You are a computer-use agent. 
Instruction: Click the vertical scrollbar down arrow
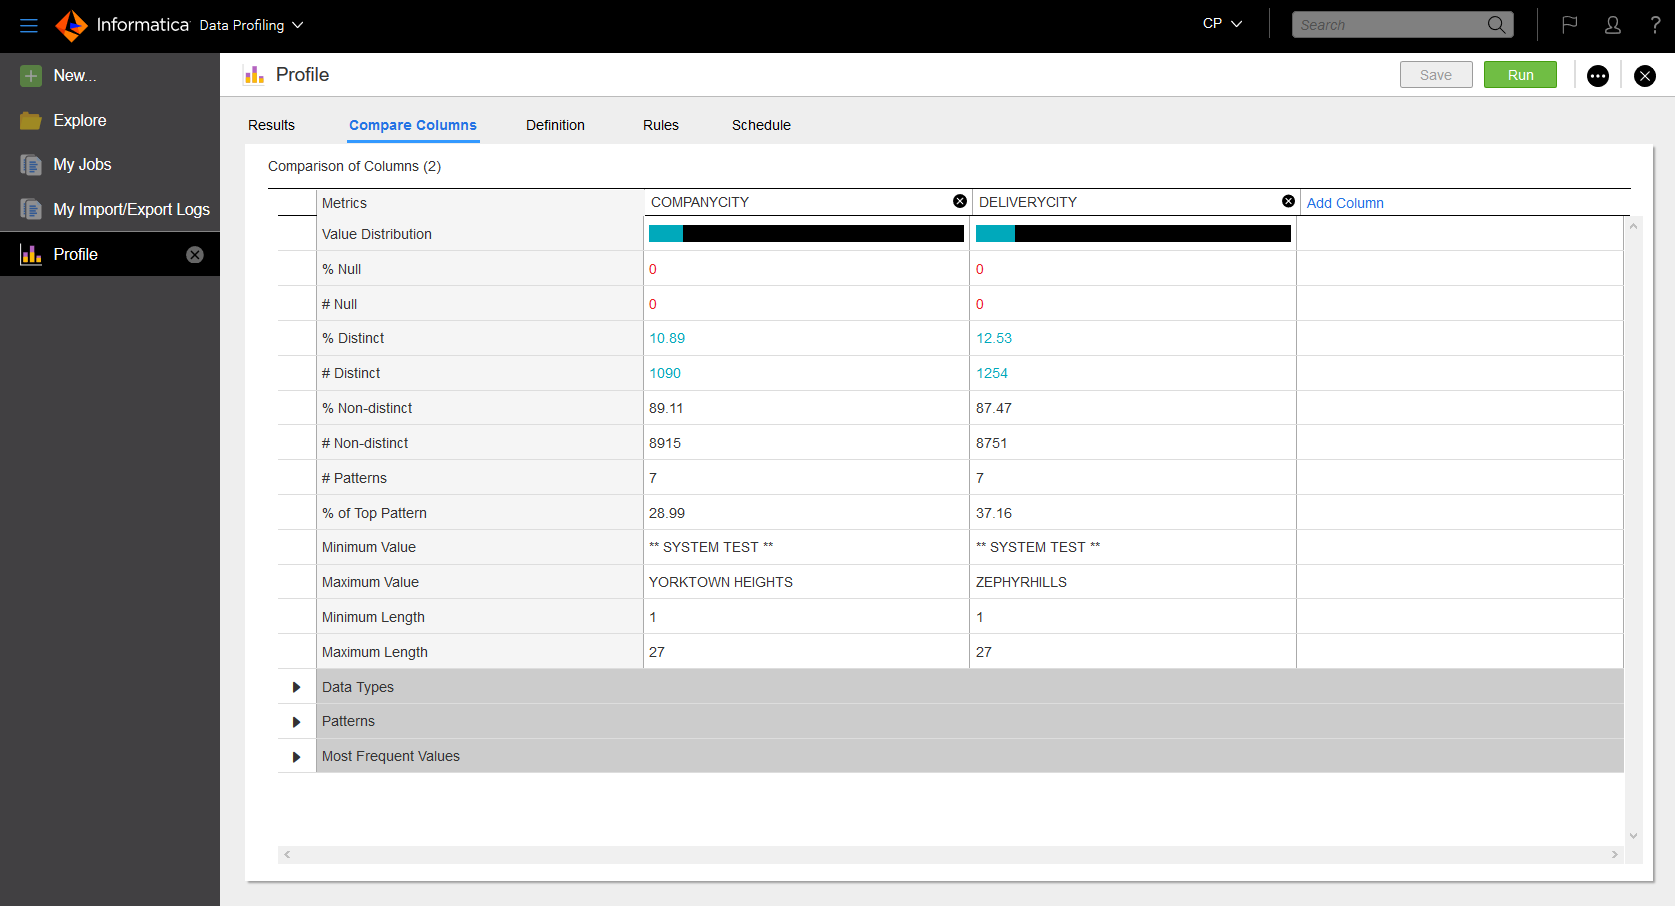pyautogui.click(x=1634, y=836)
